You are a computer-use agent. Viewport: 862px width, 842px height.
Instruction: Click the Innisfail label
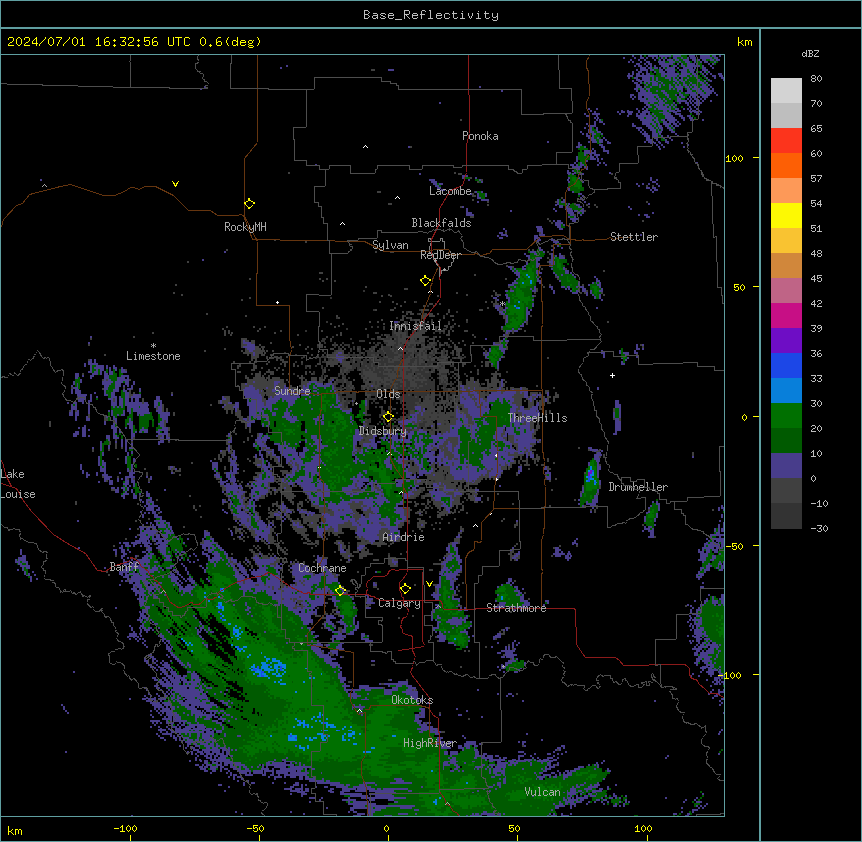click(415, 326)
